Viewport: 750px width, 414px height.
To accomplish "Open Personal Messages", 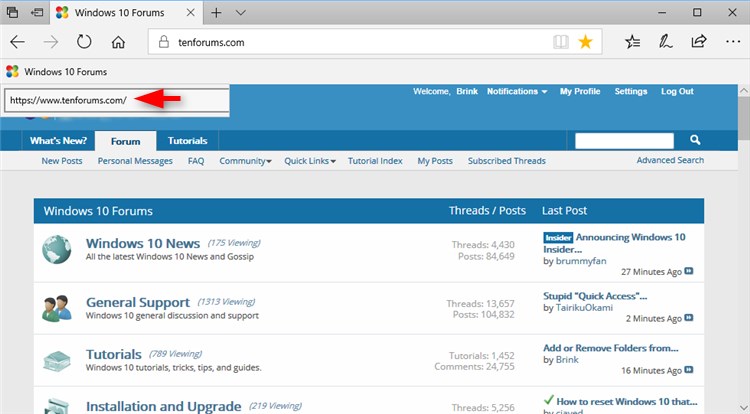I will 135,161.
